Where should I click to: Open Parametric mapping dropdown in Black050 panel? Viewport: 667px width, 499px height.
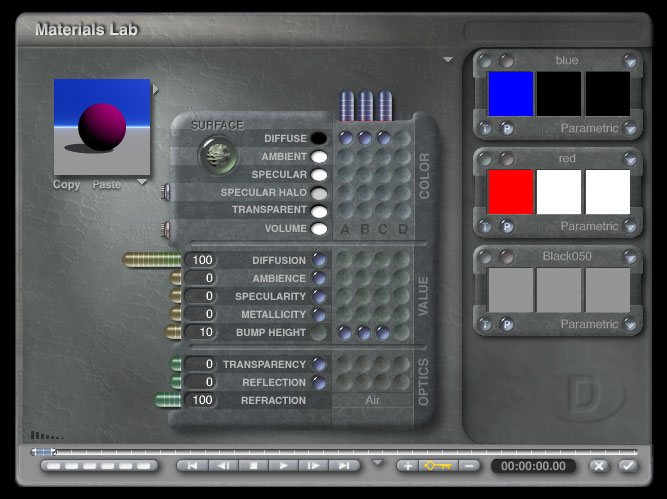click(630, 324)
